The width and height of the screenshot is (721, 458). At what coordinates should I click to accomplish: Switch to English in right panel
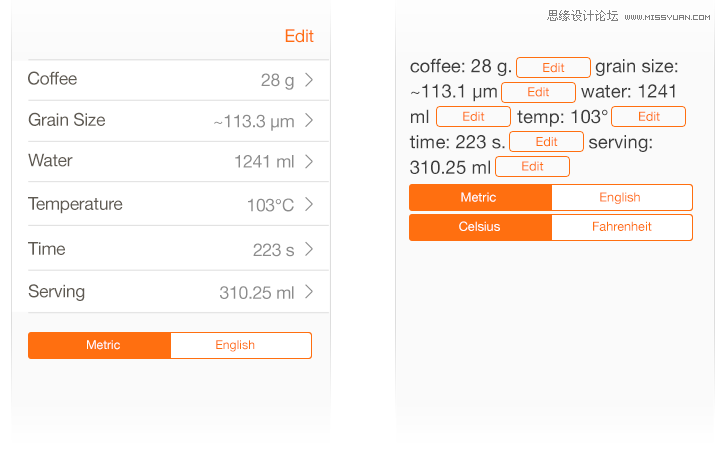(621, 197)
